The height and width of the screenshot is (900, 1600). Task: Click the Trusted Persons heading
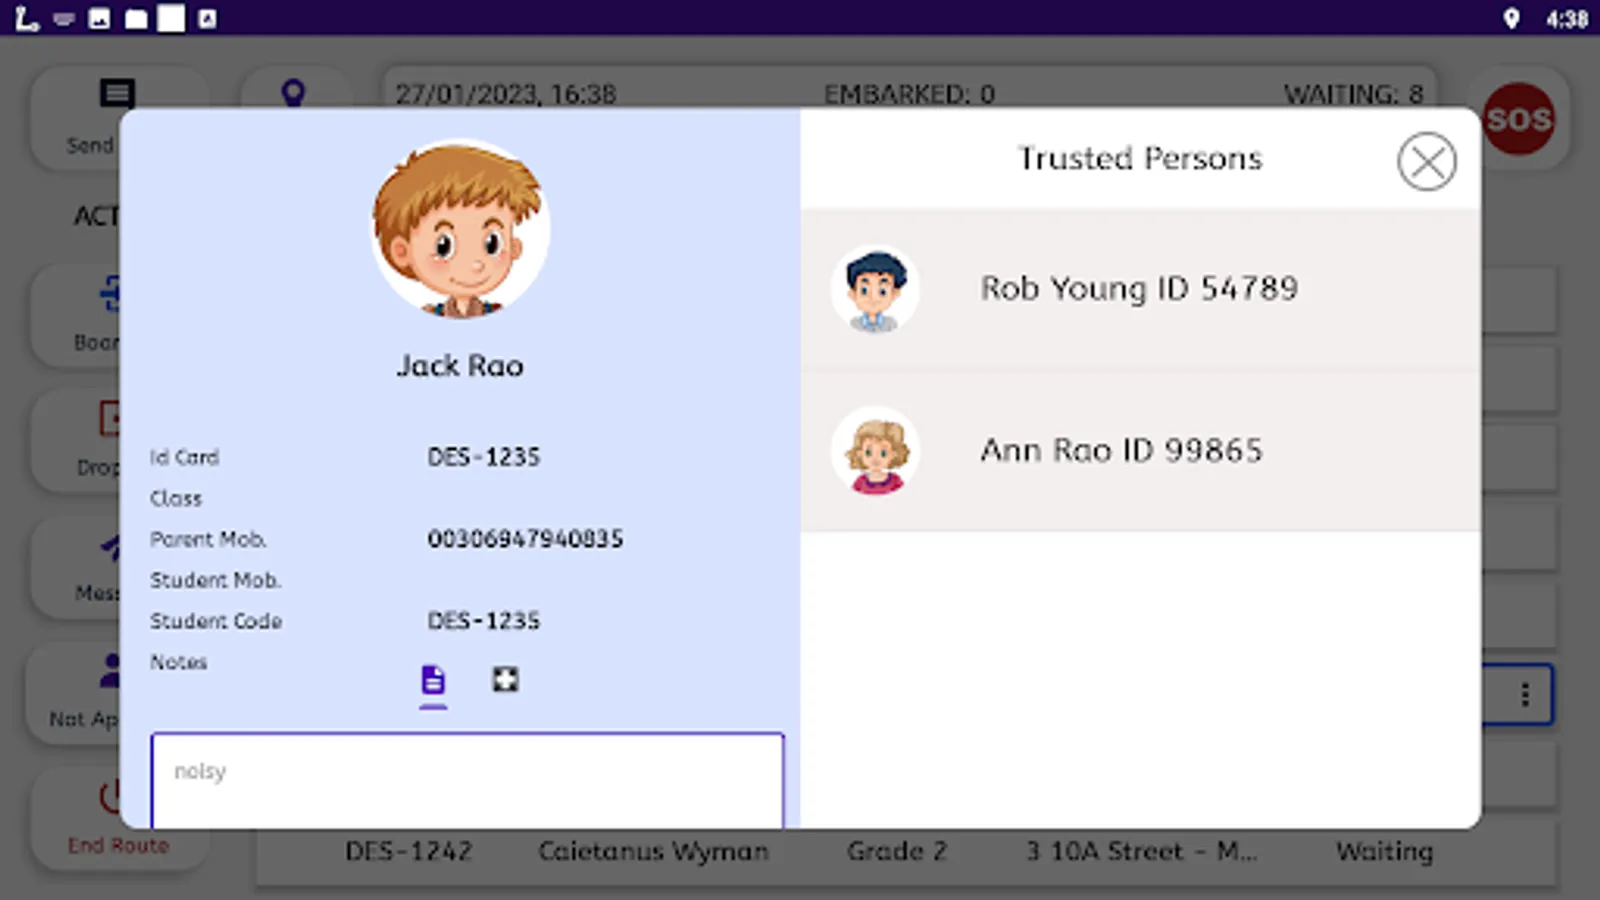coord(1140,158)
